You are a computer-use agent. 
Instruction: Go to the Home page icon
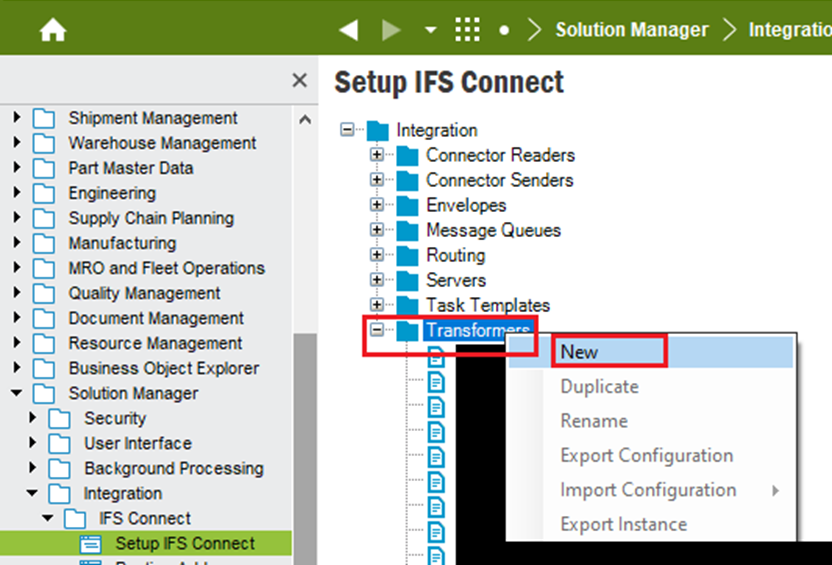(53, 30)
